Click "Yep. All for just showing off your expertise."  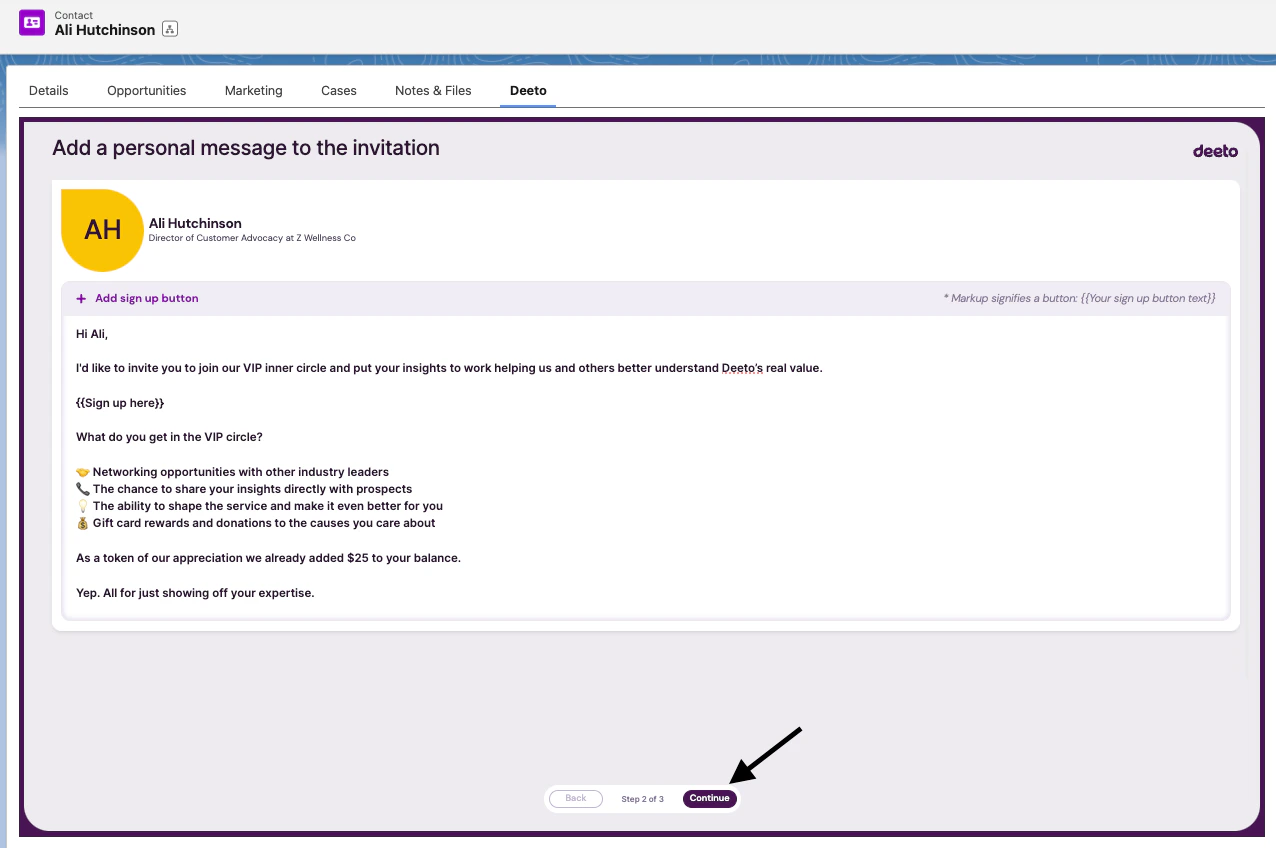(x=195, y=593)
